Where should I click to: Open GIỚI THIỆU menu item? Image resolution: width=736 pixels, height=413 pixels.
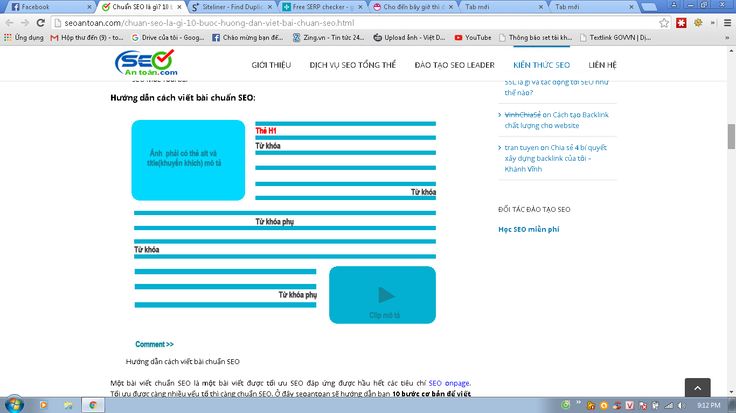[271, 65]
